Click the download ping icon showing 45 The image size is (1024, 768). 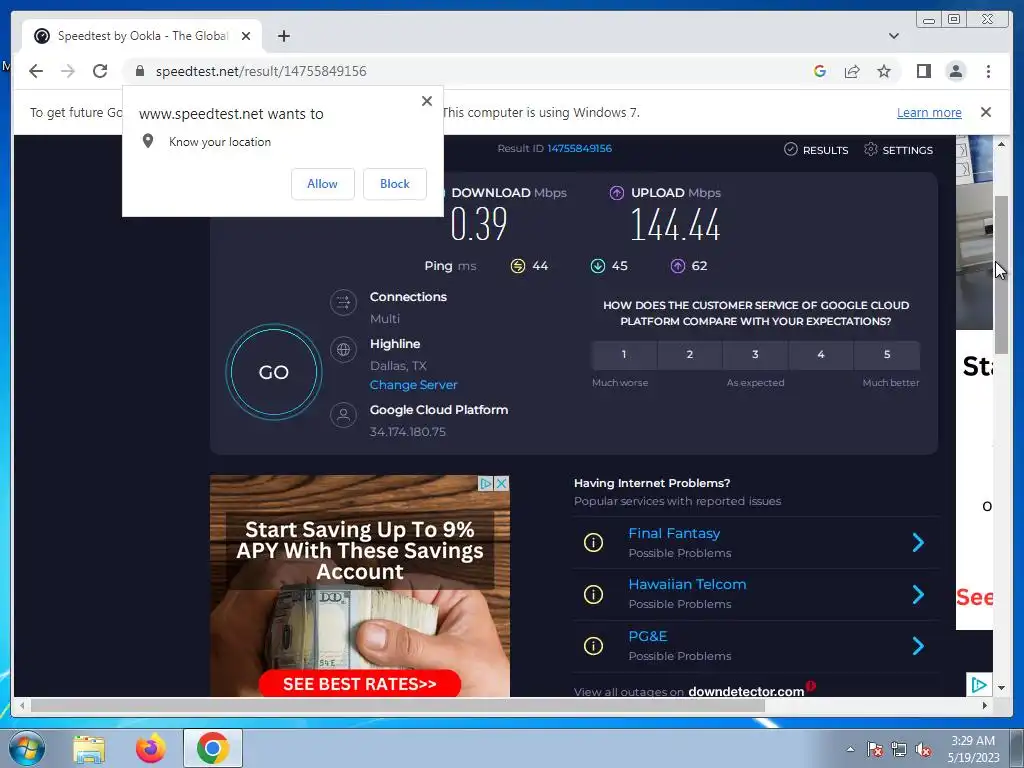tap(598, 266)
